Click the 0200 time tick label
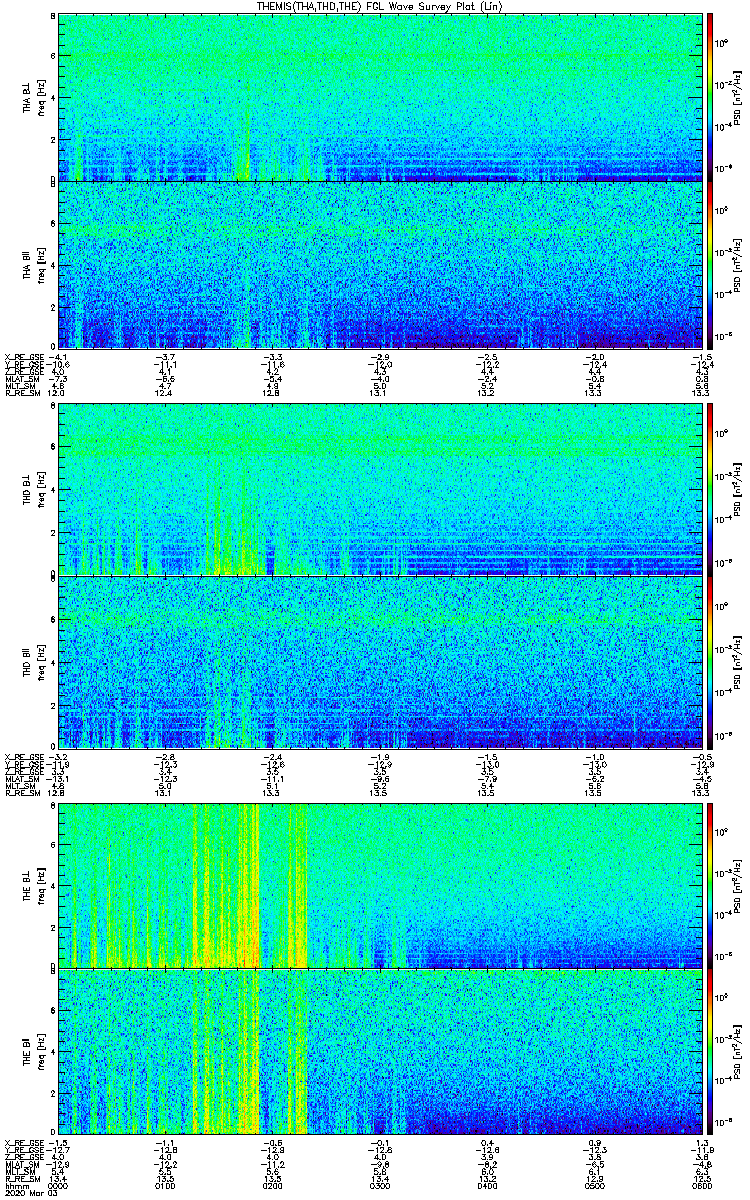Viewport: 750px width, 1200px height. tap(272, 1185)
